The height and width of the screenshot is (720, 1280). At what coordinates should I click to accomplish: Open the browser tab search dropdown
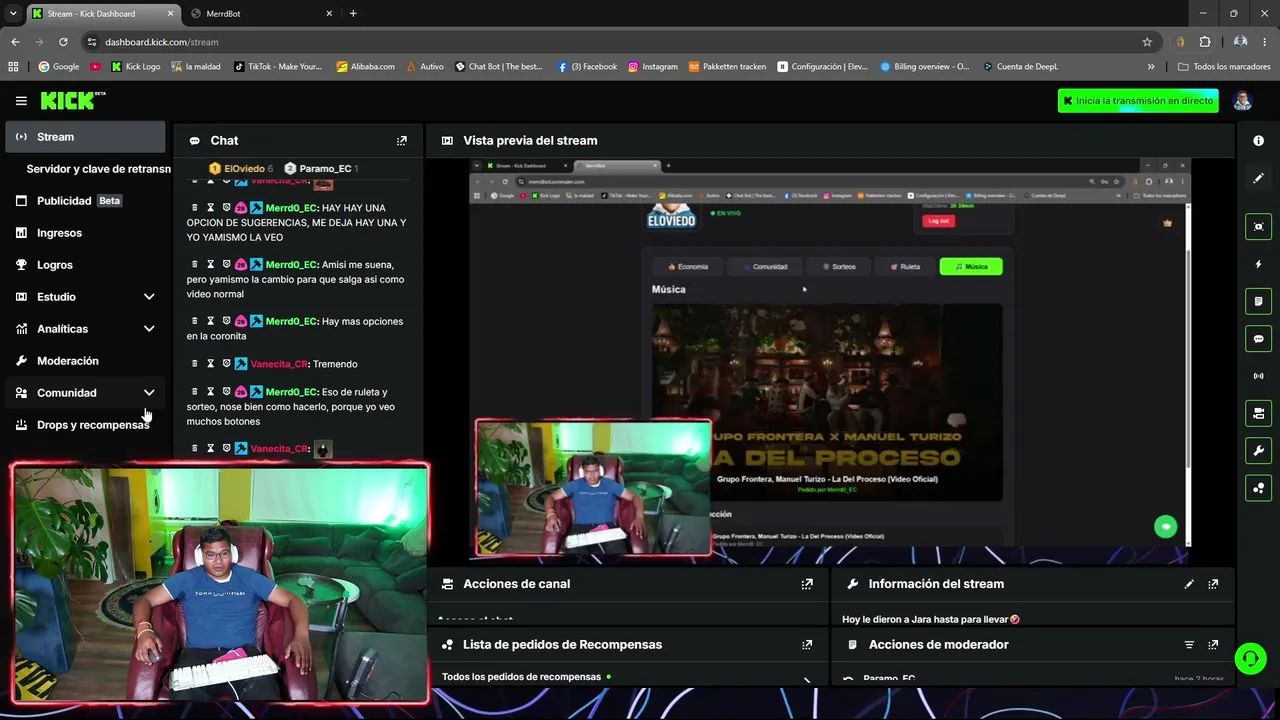(x=13, y=14)
